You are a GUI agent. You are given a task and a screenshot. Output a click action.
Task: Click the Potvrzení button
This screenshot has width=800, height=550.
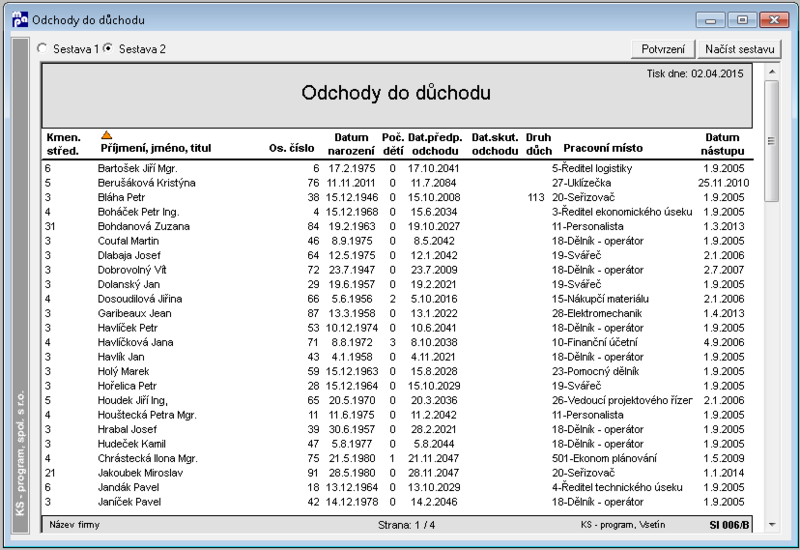coord(663,49)
